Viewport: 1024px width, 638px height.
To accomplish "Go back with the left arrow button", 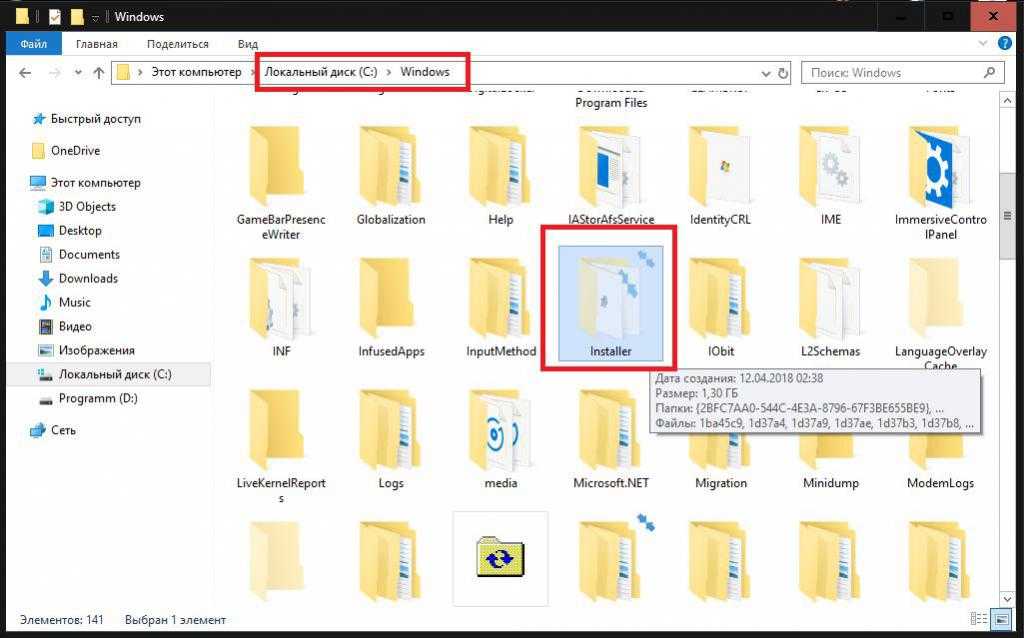I will point(25,72).
